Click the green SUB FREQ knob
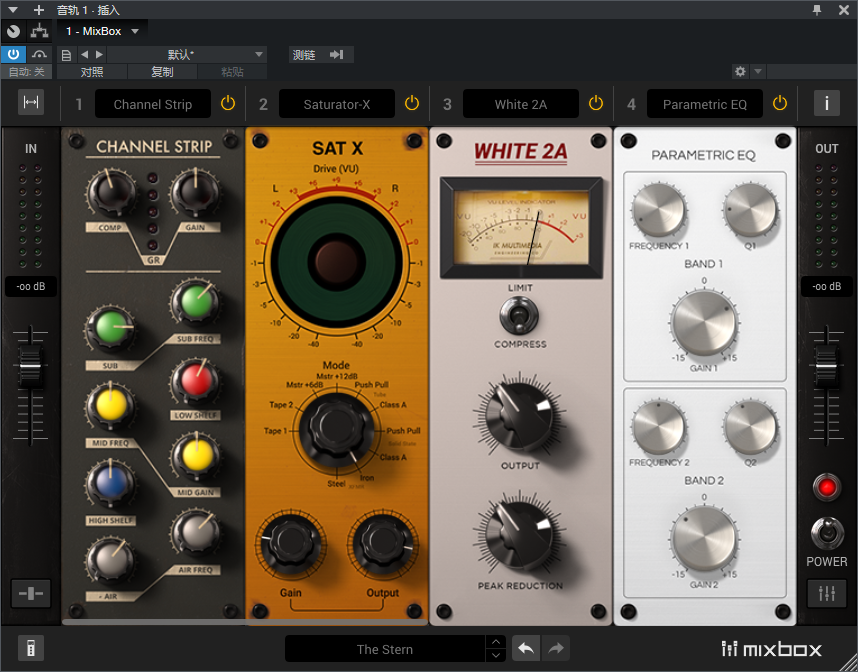The width and height of the screenshot is (858, 672). pos(195,302)
